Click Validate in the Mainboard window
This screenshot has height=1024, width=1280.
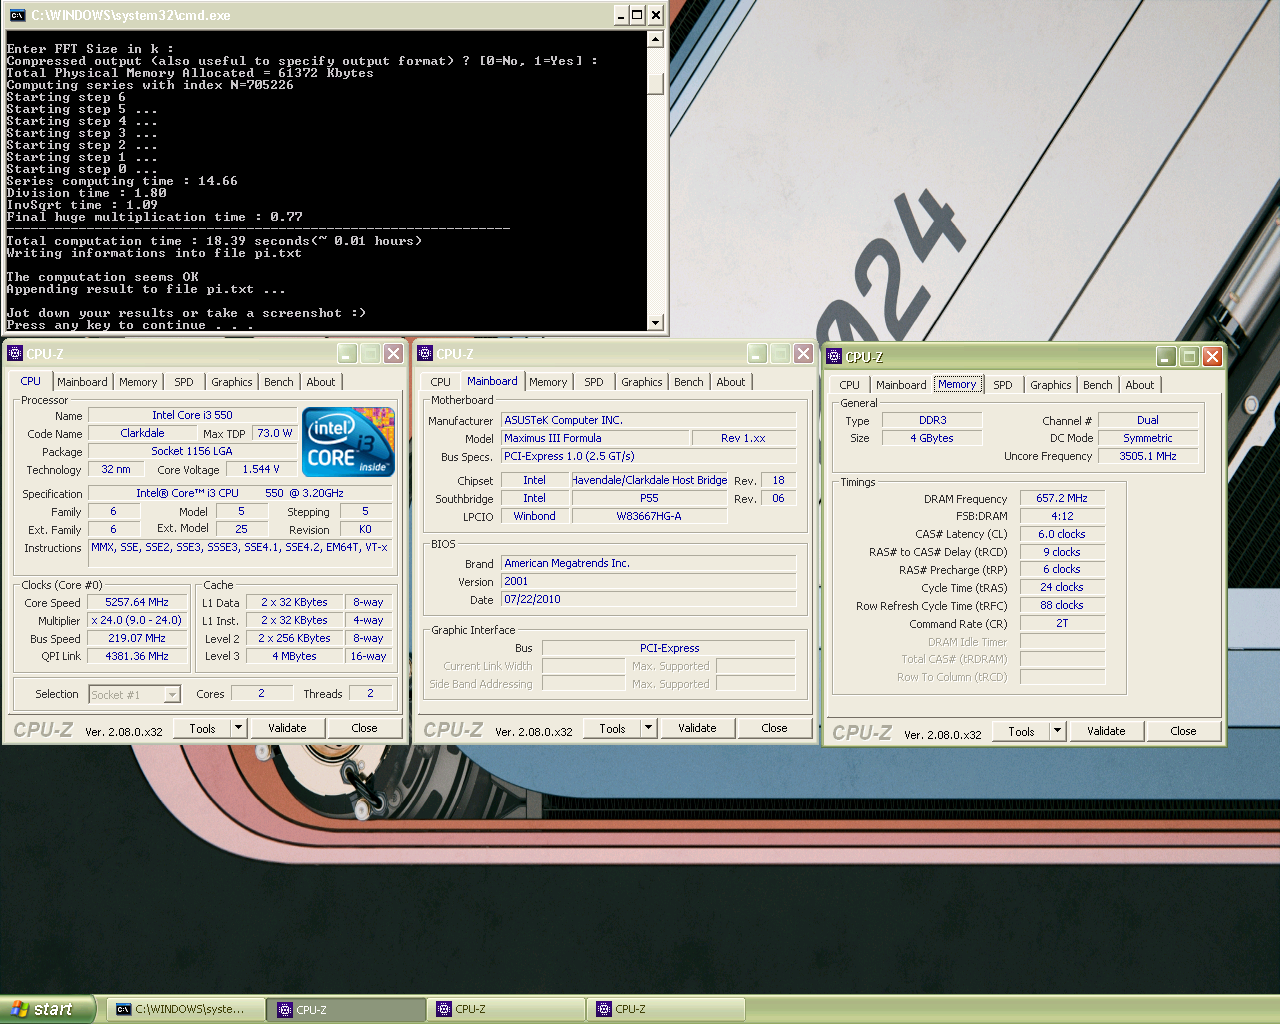(x=697, y=728)
